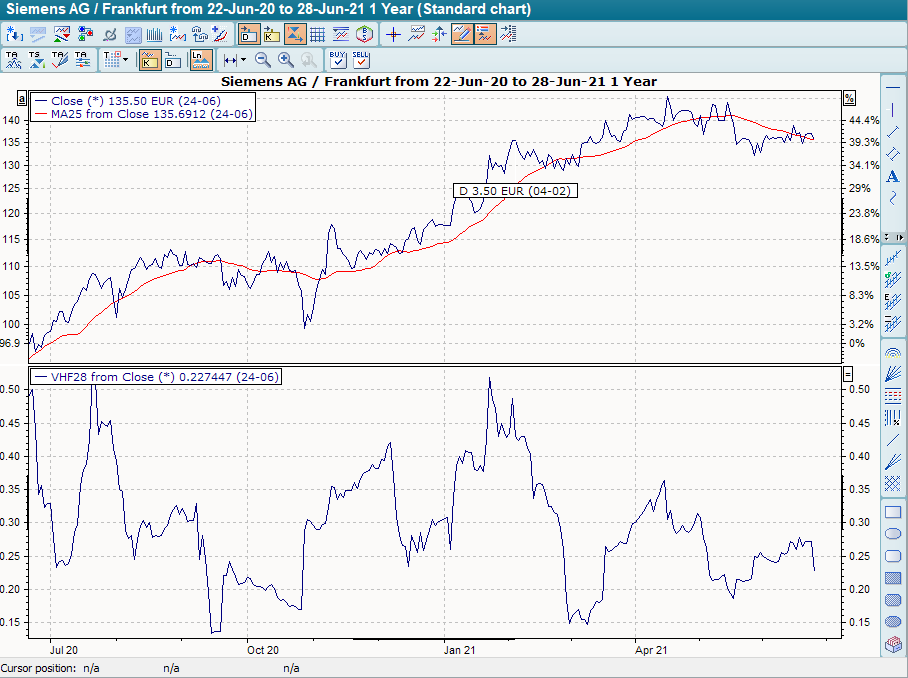
Task: Select the zoom-out magnifier tool
Action: pyautogui.click(x=262, y=60)
